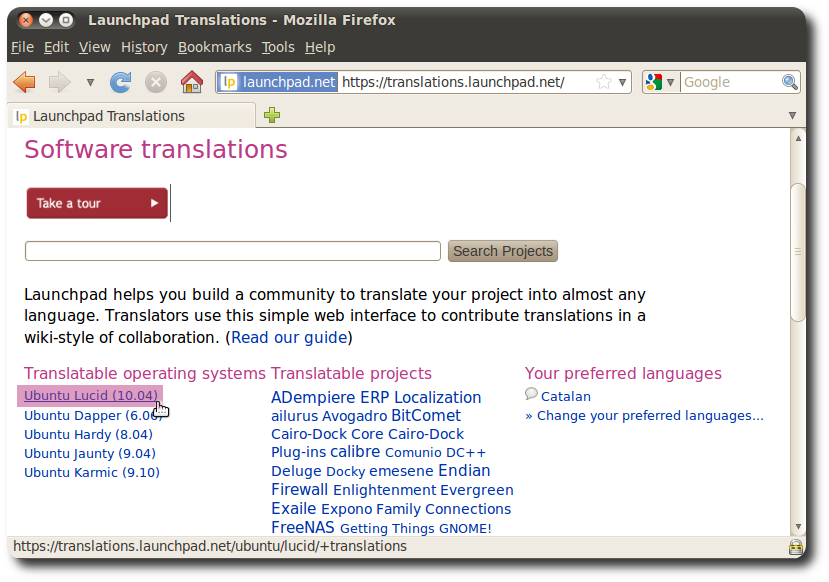Open the Comunio project link

pyautogui.click(x=413, y=452)
